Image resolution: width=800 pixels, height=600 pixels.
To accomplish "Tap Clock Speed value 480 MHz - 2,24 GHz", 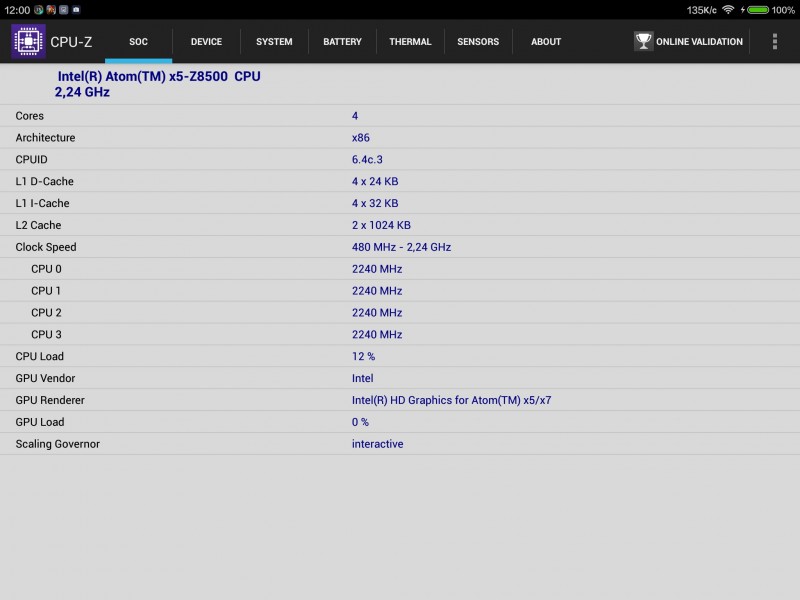I will point(402,247).
